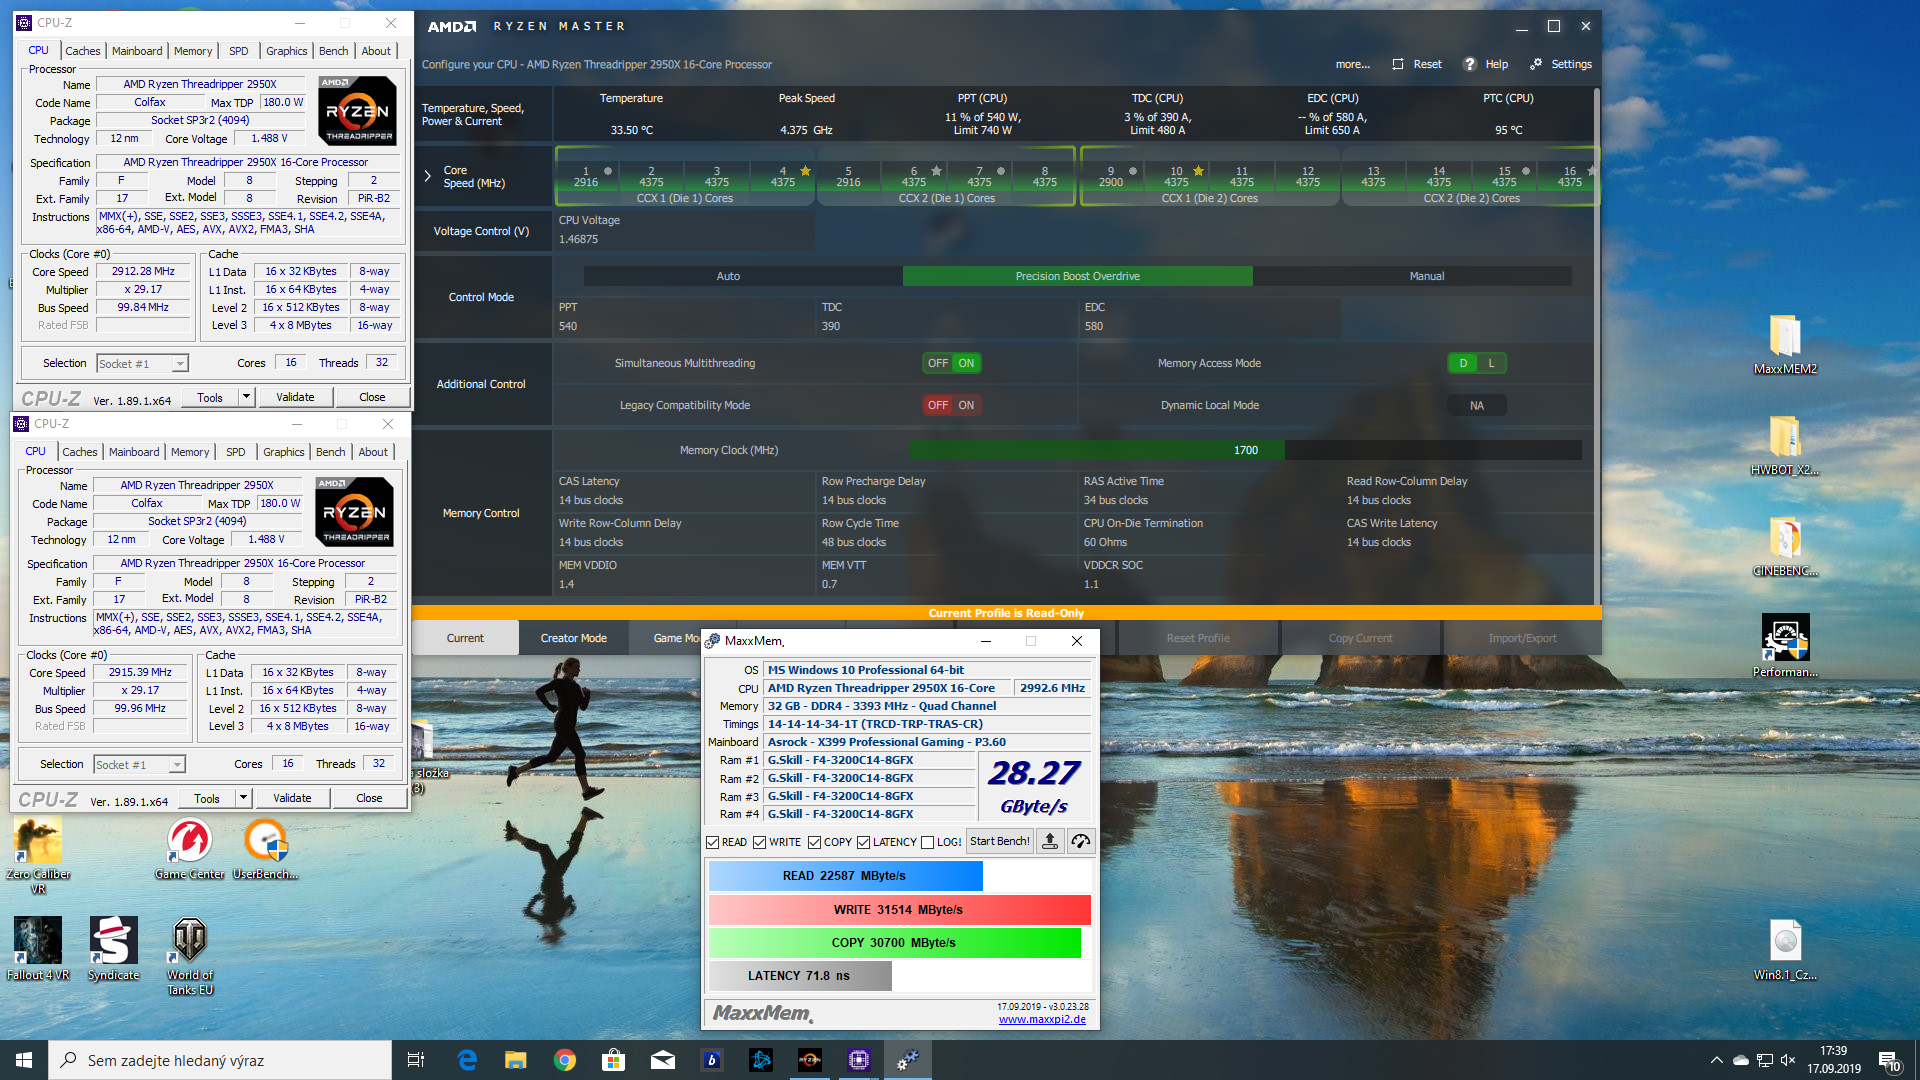Image resolution: width=1920 pixels, height=1080 pixels.
Task: Select the Creator Mode profile tab
Action: [573, 638]
